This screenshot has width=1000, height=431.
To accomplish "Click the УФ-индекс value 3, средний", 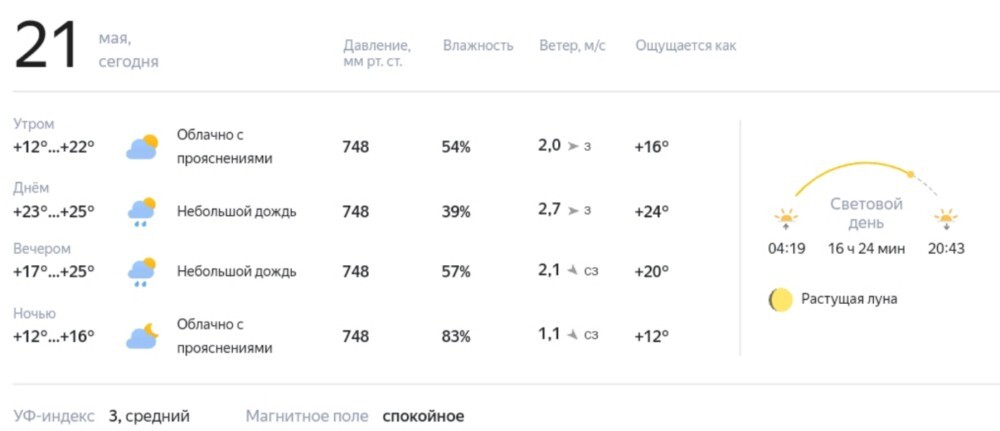I will coord(149,417).
